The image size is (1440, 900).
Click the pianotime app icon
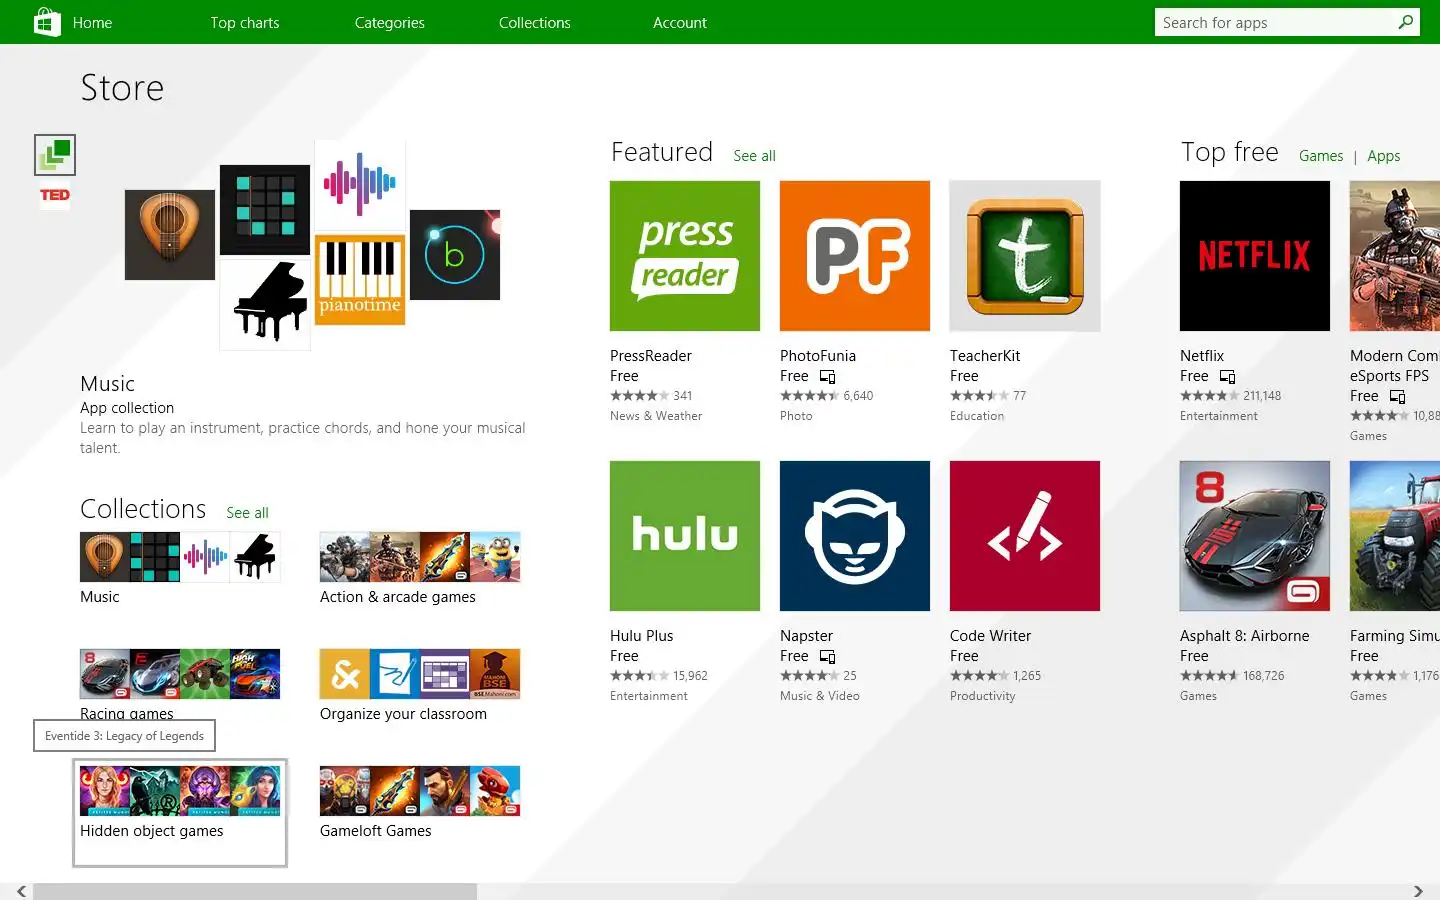click(360, 280)
